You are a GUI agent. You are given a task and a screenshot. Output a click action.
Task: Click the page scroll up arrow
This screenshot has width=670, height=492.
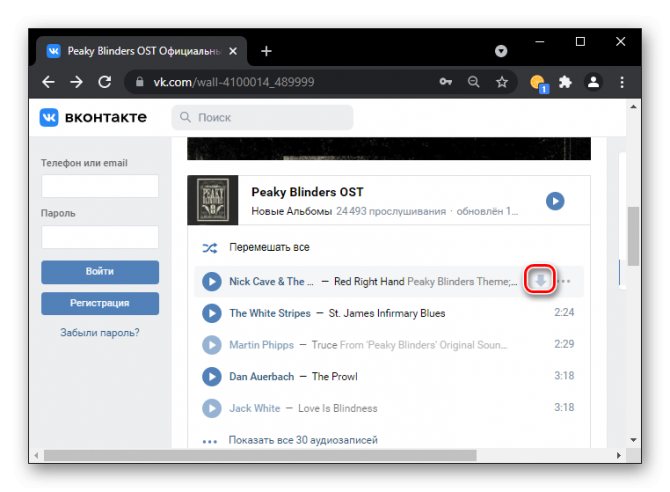click(633, 106)
